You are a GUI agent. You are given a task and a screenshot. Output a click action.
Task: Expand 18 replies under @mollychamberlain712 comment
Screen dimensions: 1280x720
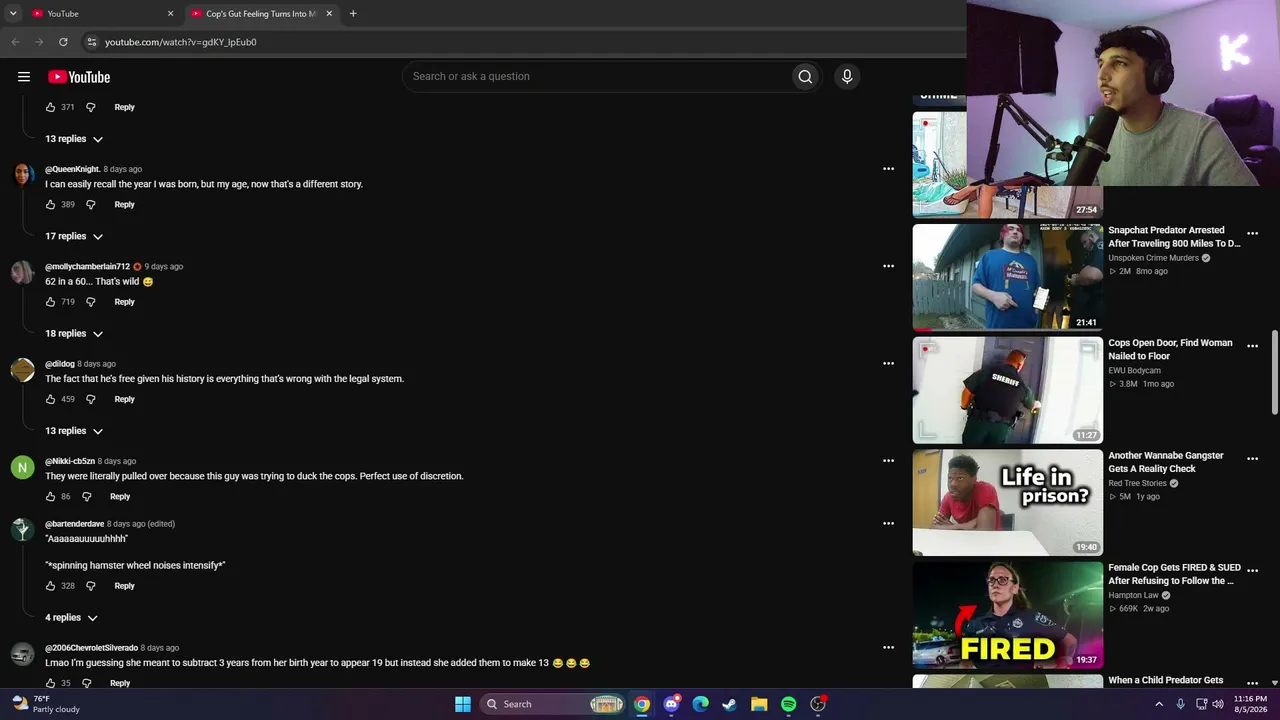[74, 334]
